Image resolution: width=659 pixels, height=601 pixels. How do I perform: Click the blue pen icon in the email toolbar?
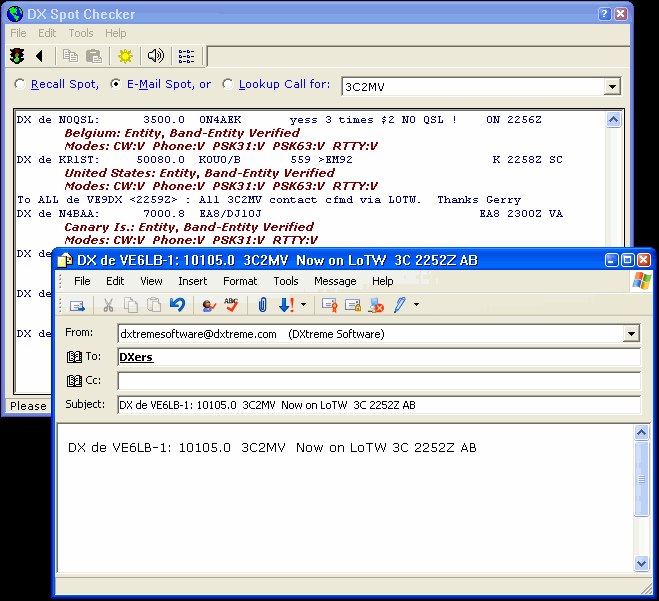point(400,305)
